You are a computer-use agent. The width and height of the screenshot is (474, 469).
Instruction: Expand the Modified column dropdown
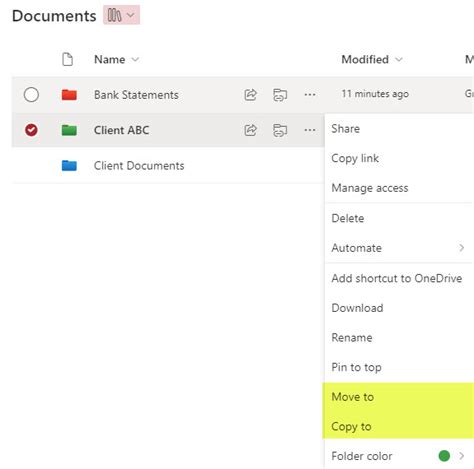click(399, 60)
